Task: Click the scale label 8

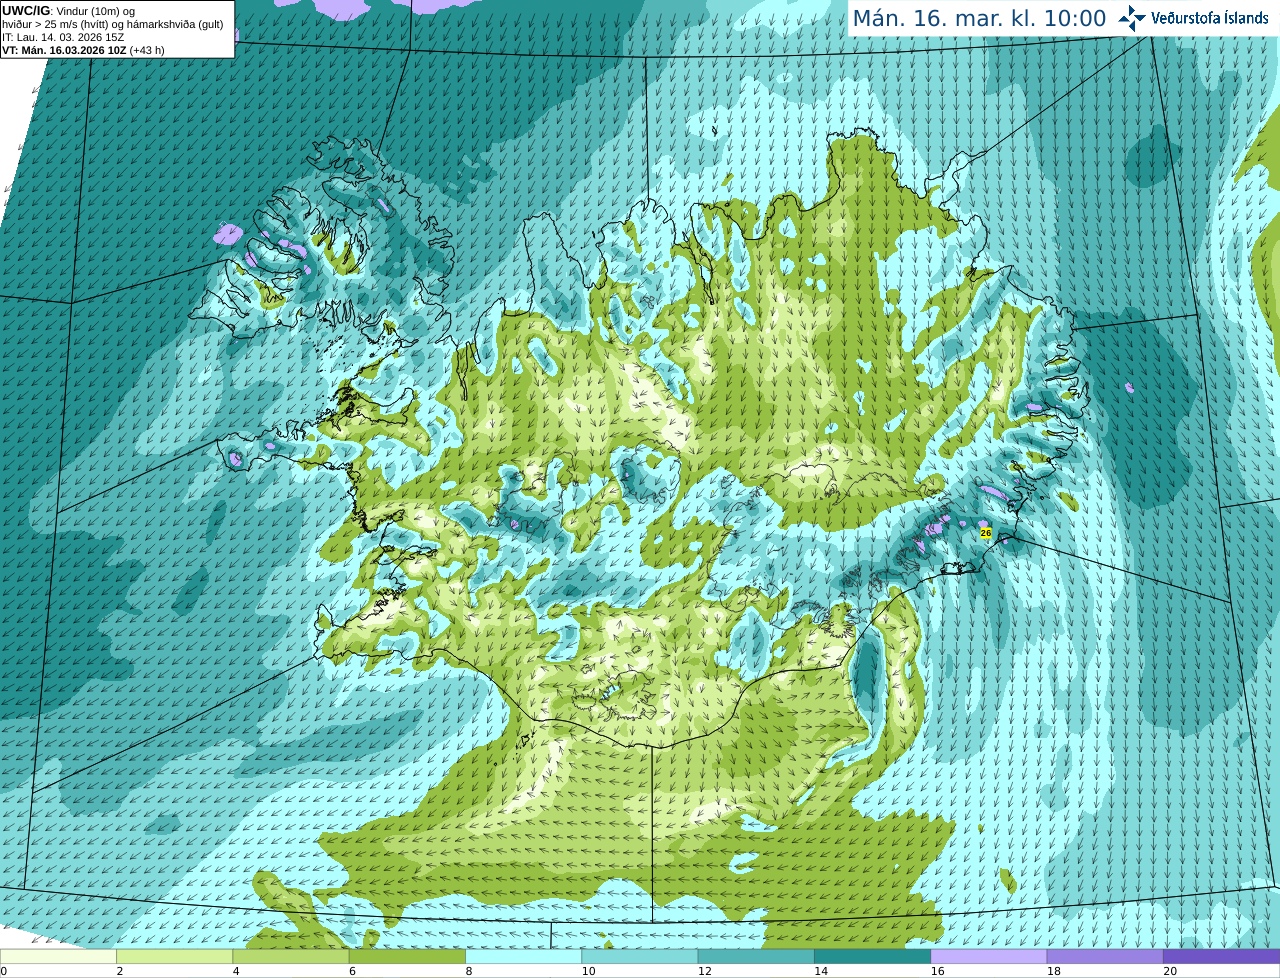Action: click(469, 971)
